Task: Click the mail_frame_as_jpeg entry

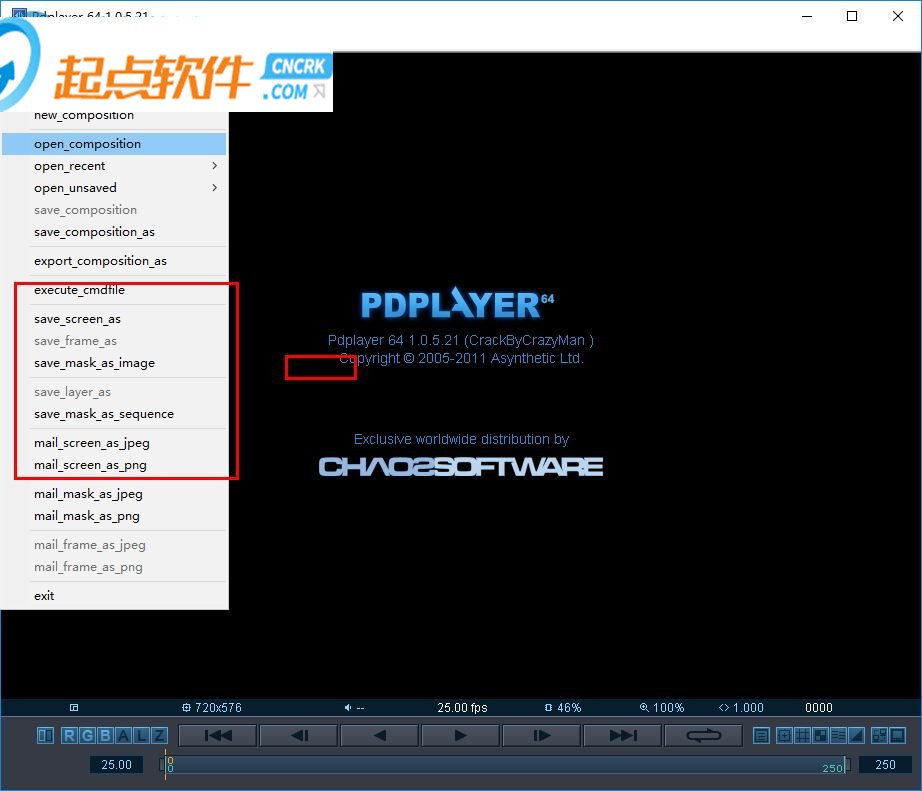Action: (x=114, y=545)
